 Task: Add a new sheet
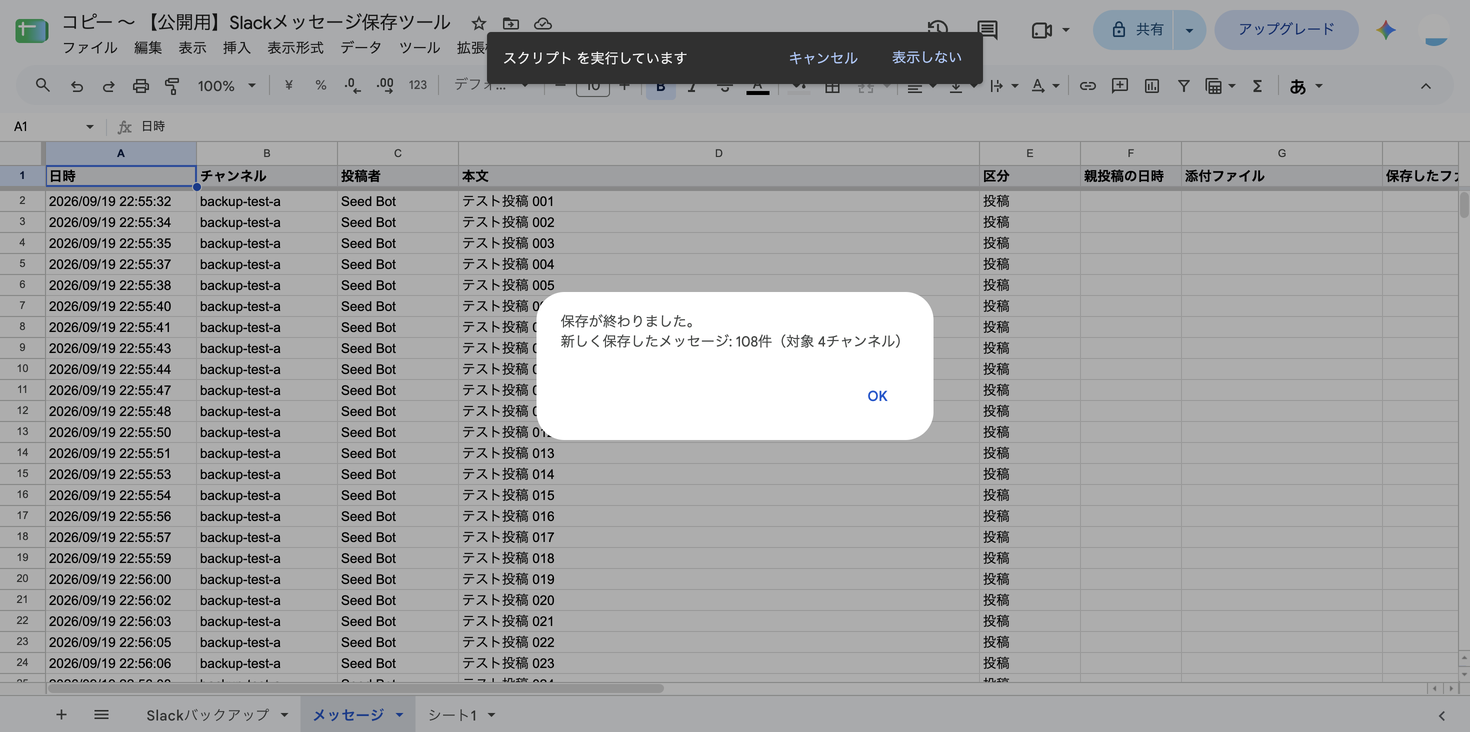[61, 715]
